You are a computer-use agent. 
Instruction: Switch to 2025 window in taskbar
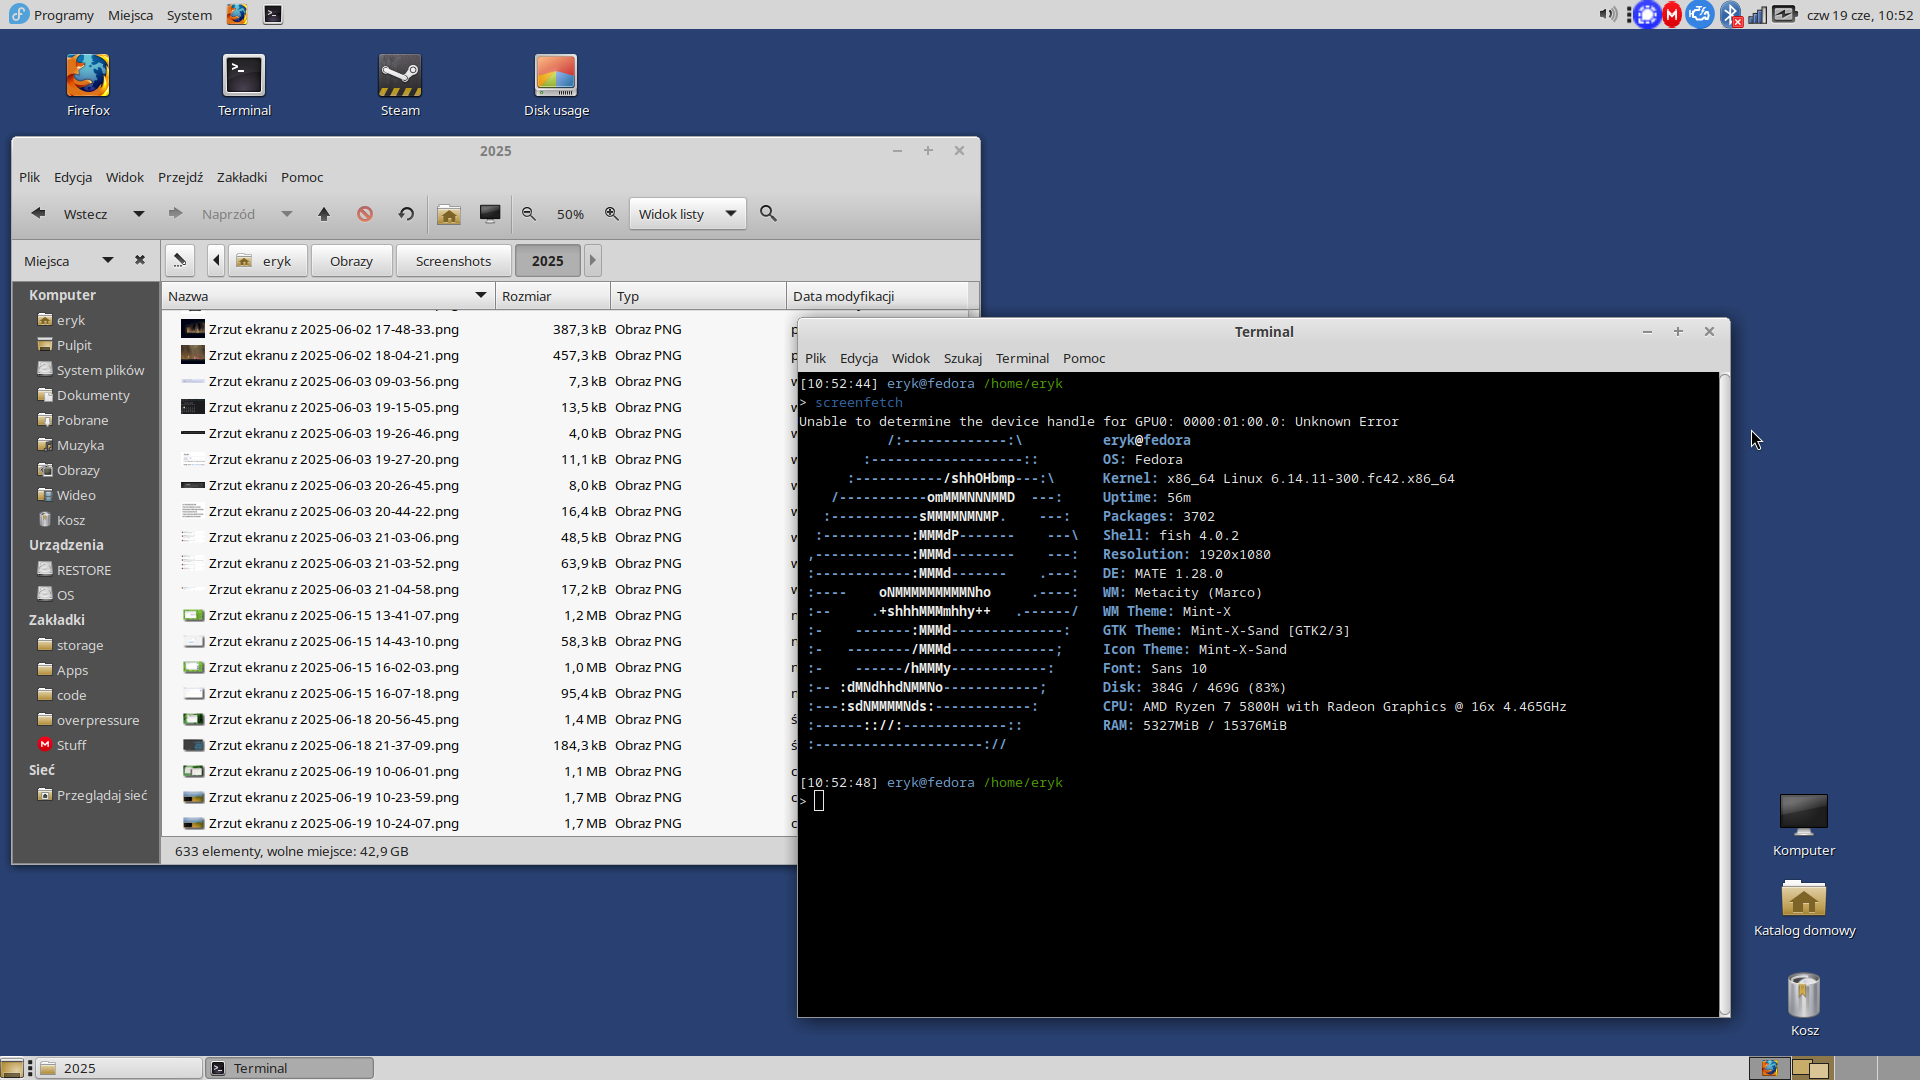[x=120, y=1068]
